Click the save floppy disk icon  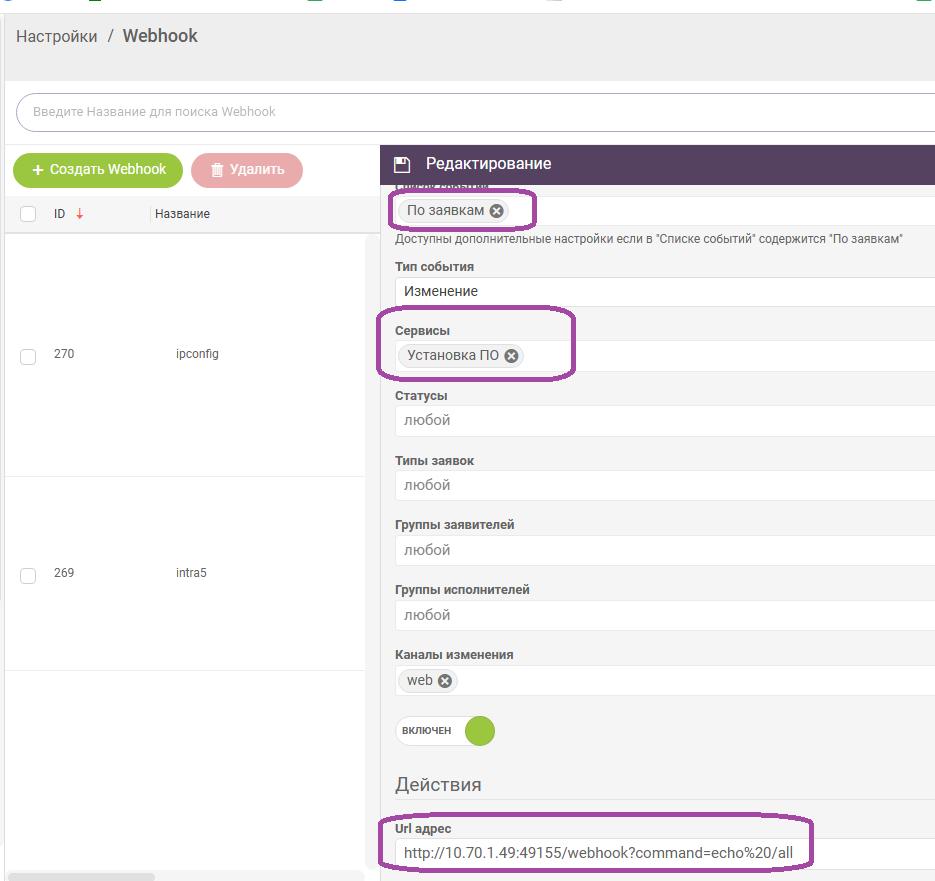(x=402, y=164)
